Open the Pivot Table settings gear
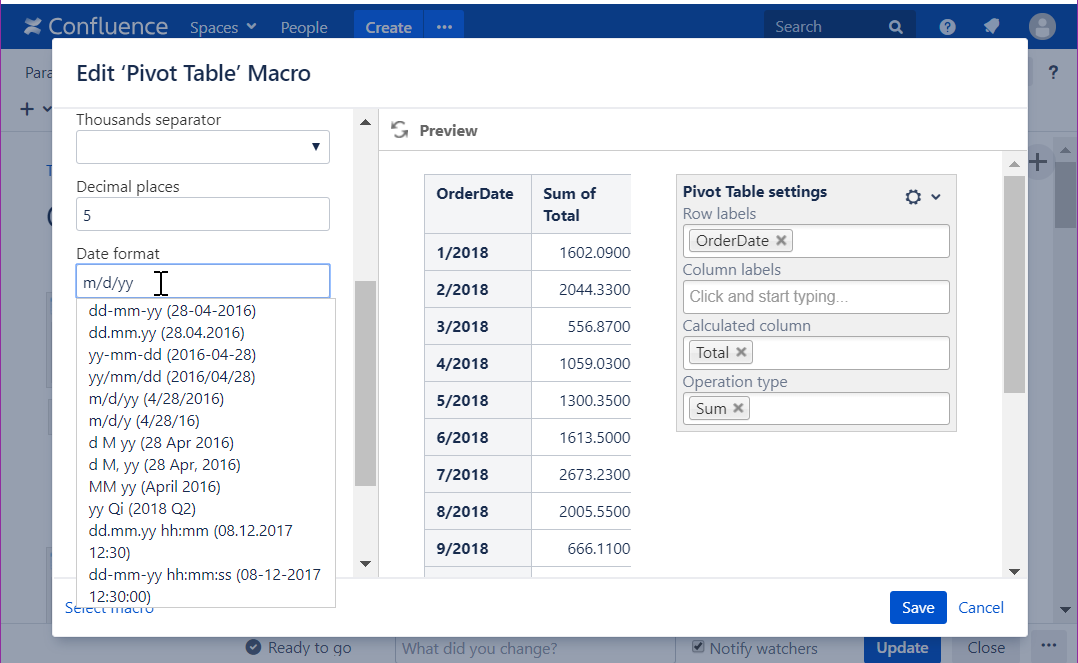This screenshot has height=663, width=1078. 913,197
